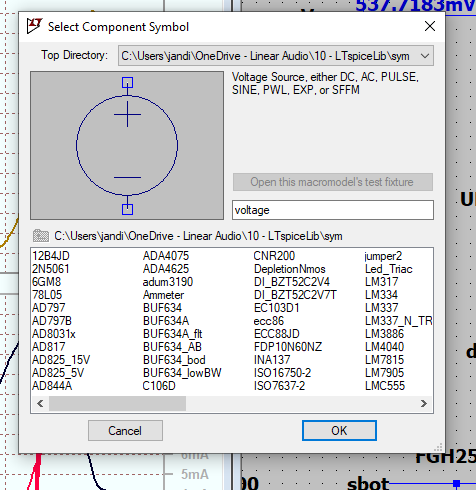The width and height of the screenshot is (476, 490).
Task: Select component LMC555
Action: tap(385, 386)
